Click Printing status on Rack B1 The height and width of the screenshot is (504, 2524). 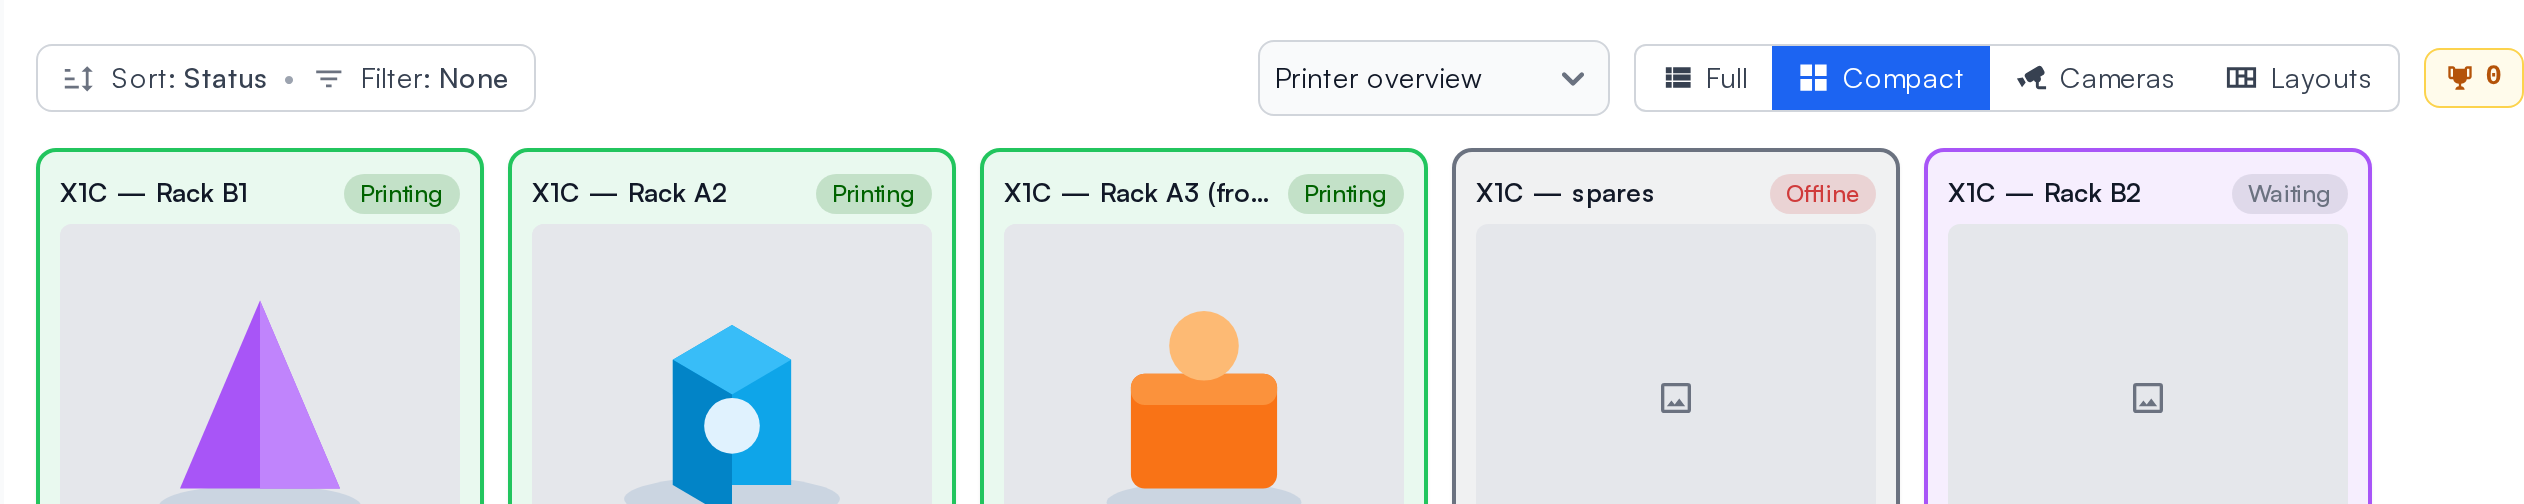[401, 194]
